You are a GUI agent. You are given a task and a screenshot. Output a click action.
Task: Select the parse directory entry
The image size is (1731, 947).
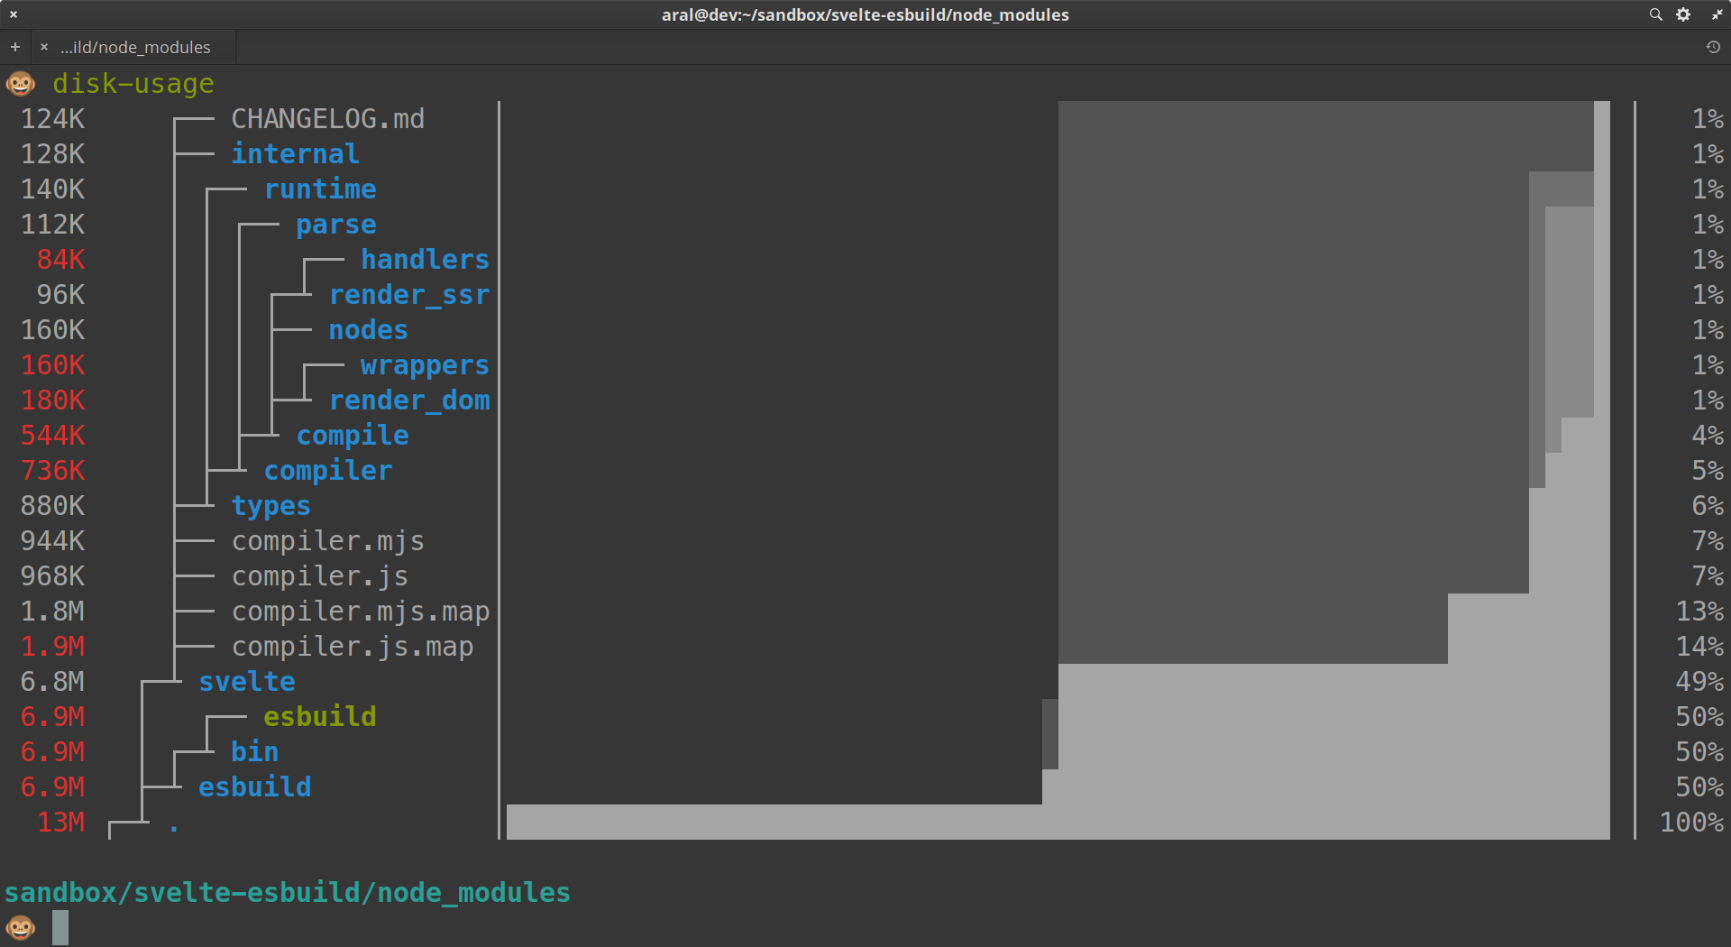click(x=336, y=224)
